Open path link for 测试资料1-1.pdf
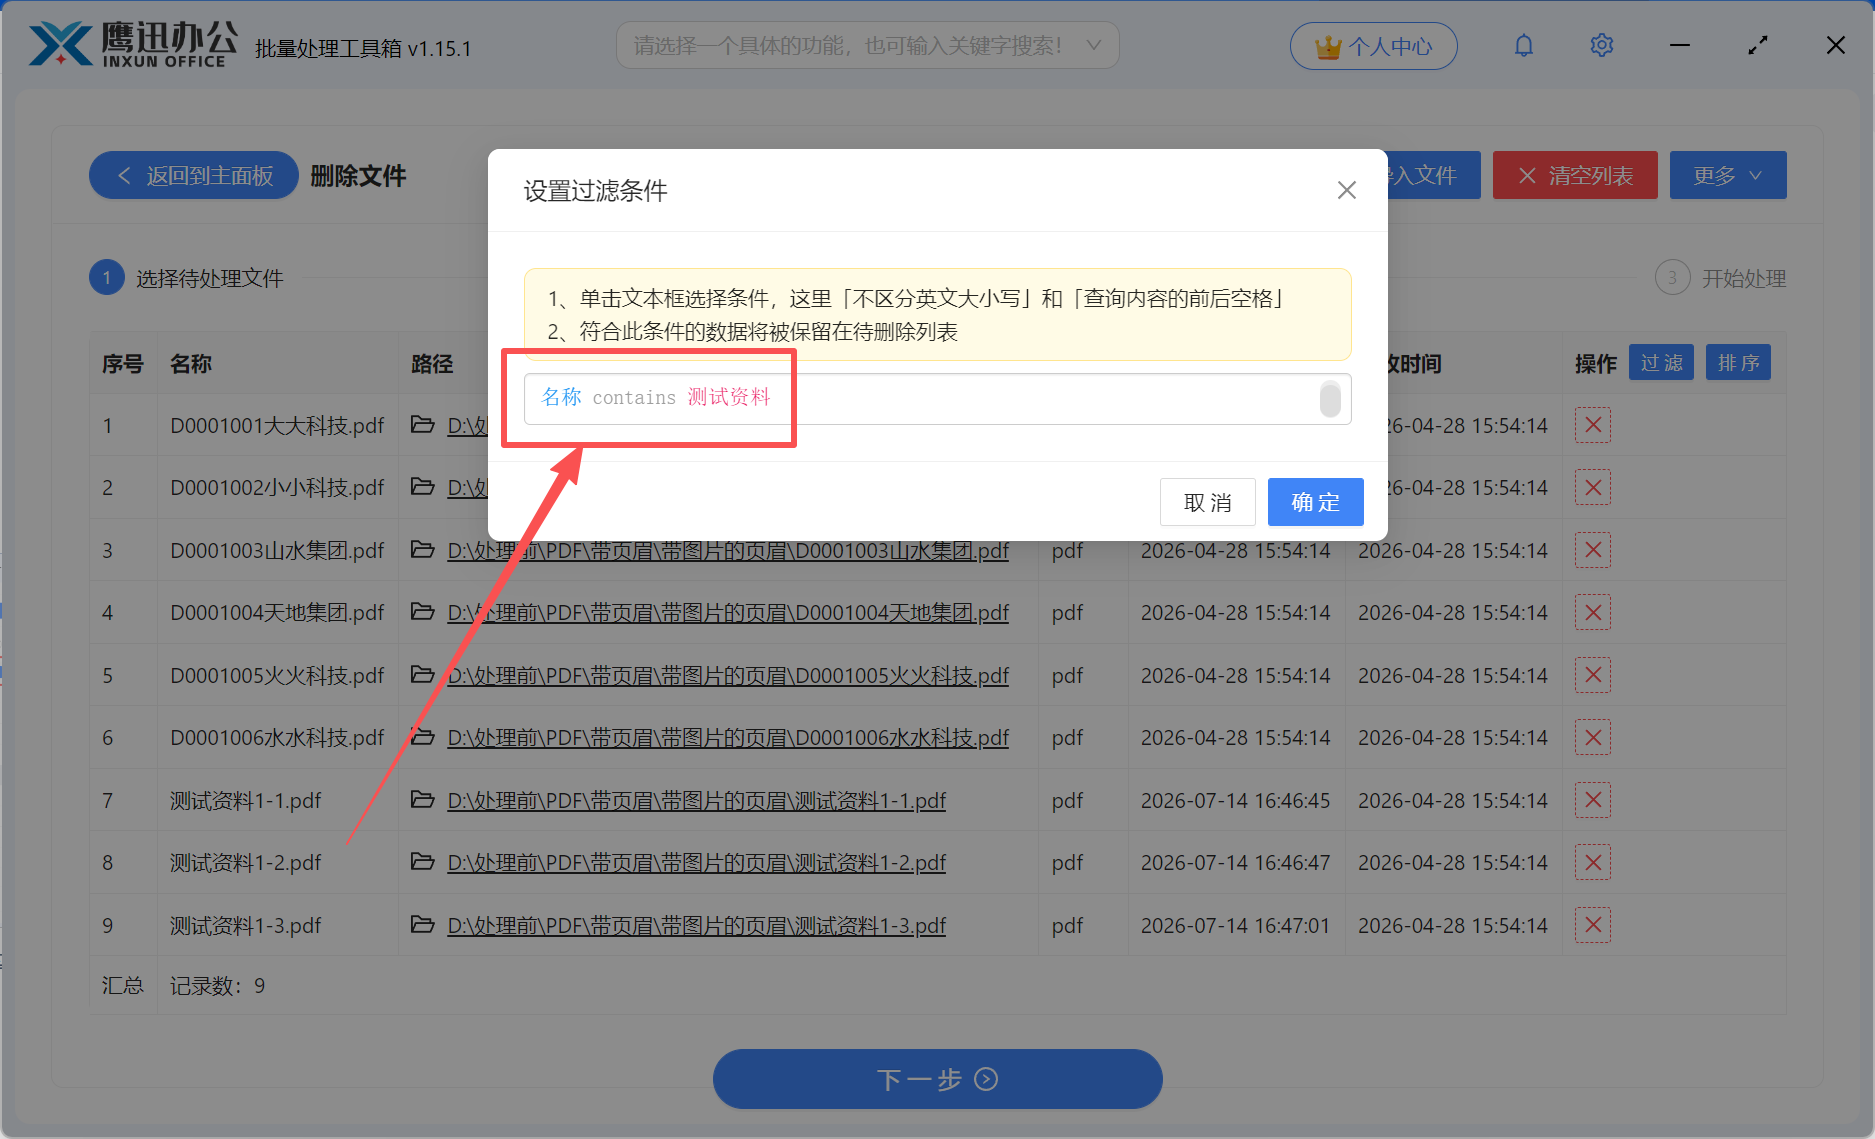1875x1139 pixels. [696, 801]
